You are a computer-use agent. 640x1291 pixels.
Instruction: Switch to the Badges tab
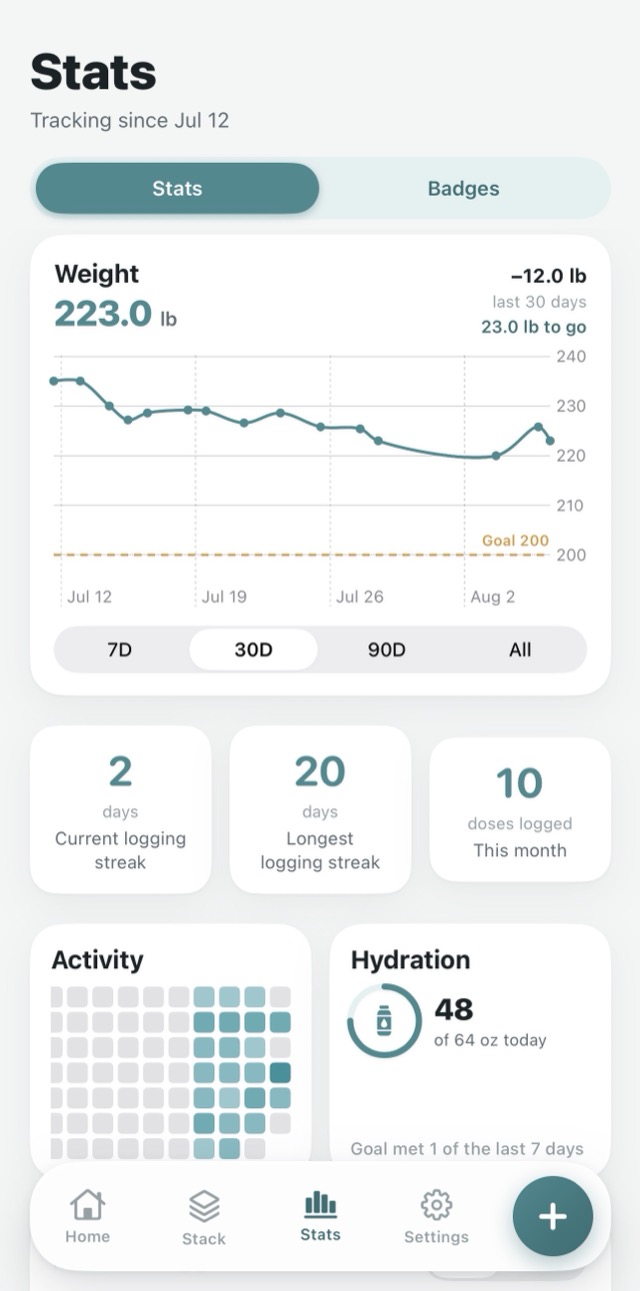click(x=463, y=188)
